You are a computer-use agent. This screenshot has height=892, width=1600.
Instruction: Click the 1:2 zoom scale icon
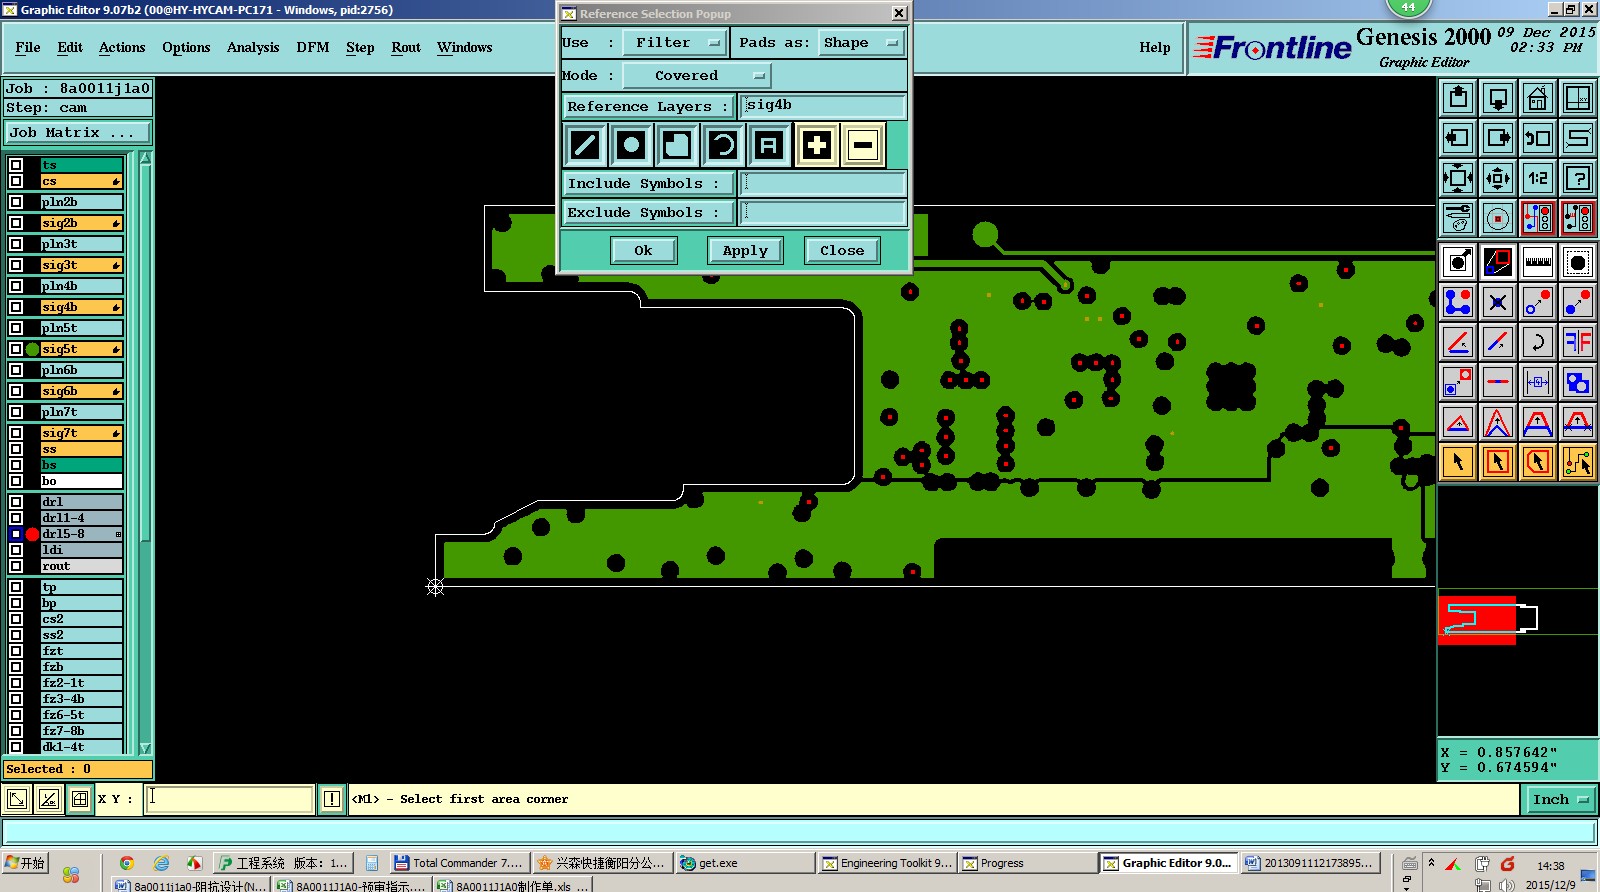pos(1538,178)
